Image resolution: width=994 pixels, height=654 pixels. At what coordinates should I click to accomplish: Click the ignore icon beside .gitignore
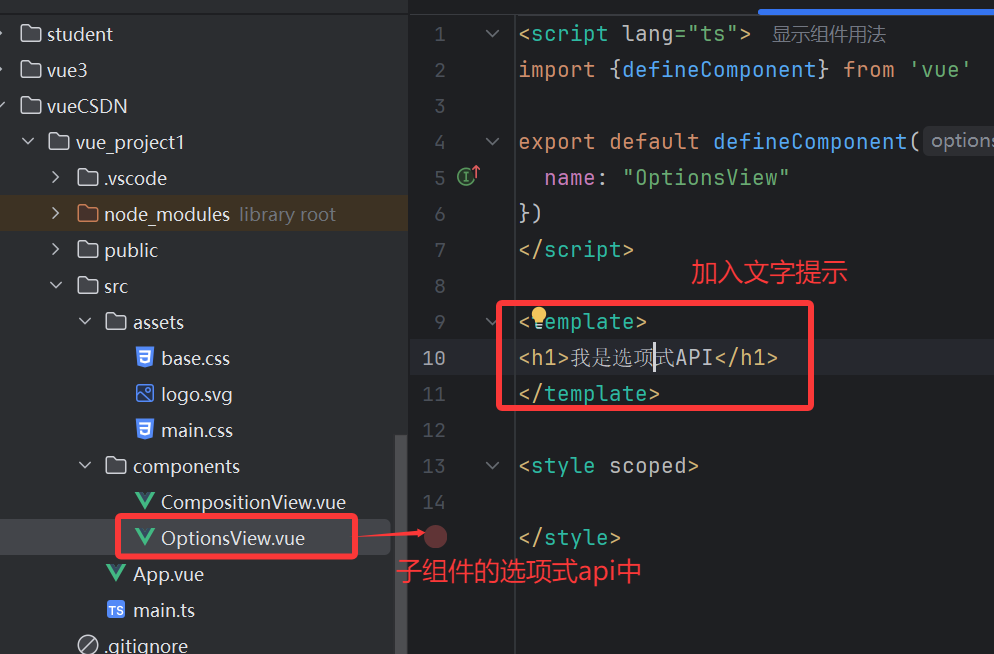[x=87, y=644]
